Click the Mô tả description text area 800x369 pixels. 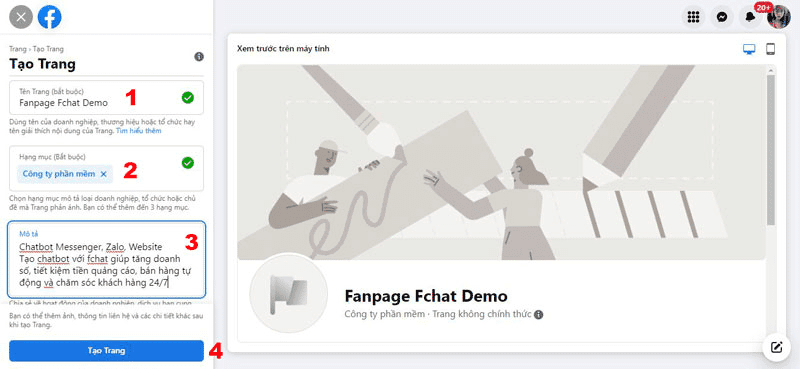pos(106,259)
